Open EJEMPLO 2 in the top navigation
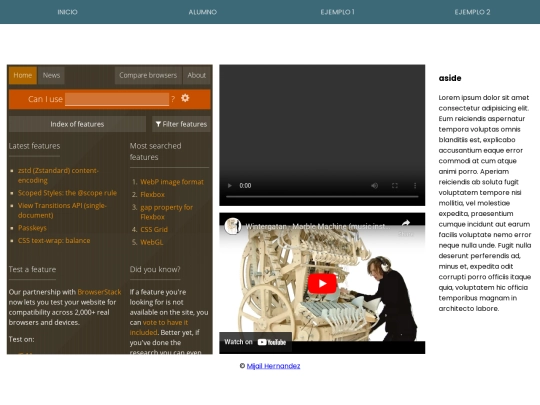Viewport: 540px width, 405px height. click(x=472, y=12)
